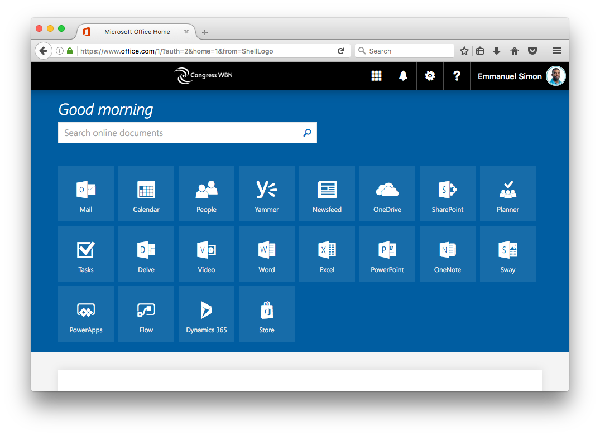
Task: Launch the Dynamics 365 tile
Action: click(x=206, y=314)
